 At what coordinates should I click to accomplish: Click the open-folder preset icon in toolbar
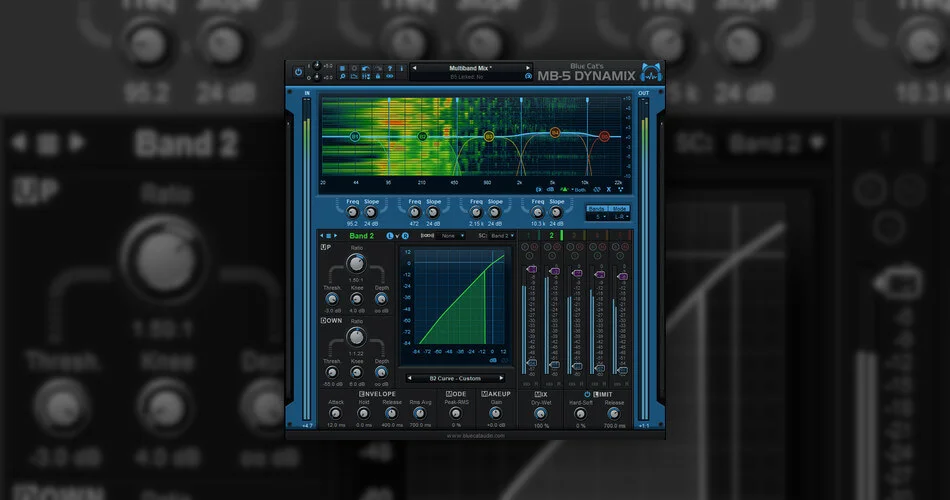[x=354, y=76]
